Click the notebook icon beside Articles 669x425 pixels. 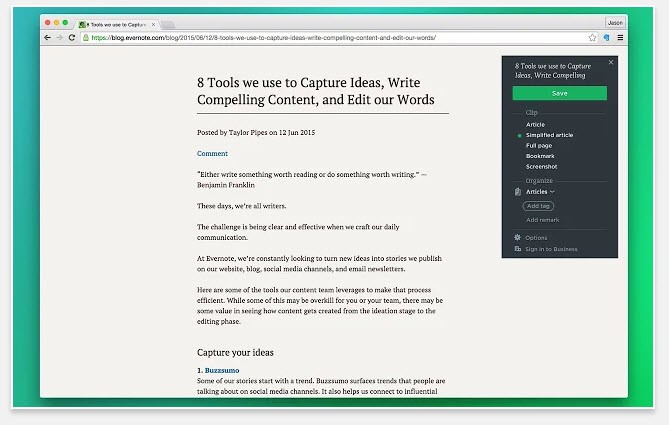(x=518, y=192)
